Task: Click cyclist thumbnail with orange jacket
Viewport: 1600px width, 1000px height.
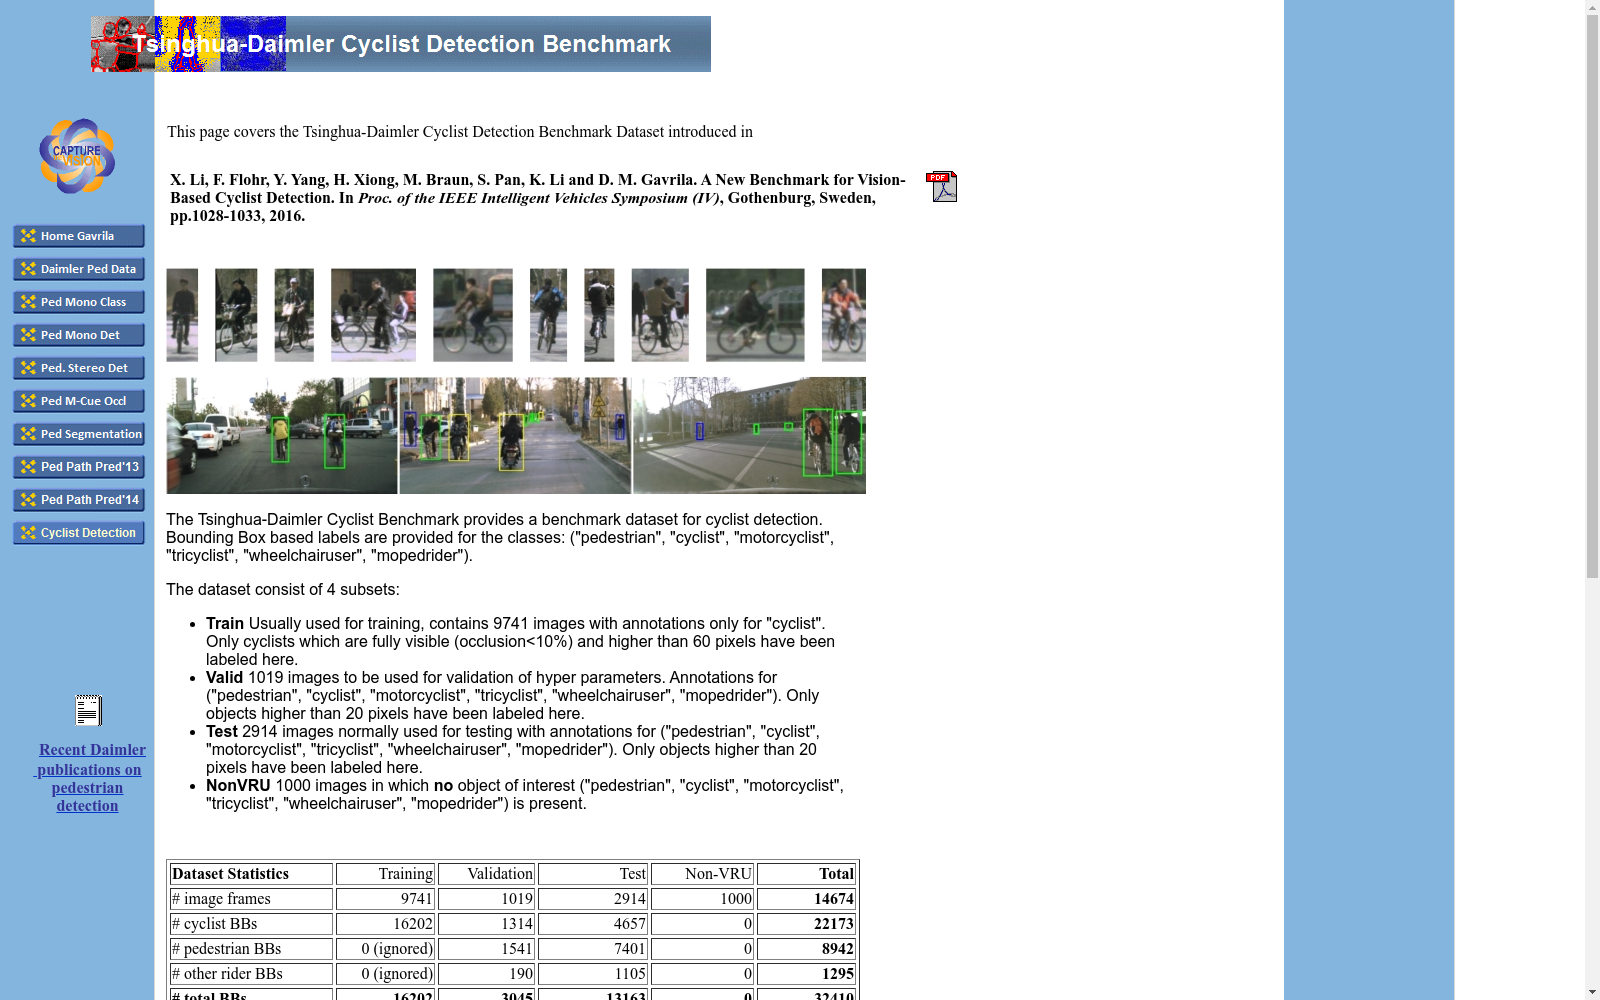Action: 844,315
